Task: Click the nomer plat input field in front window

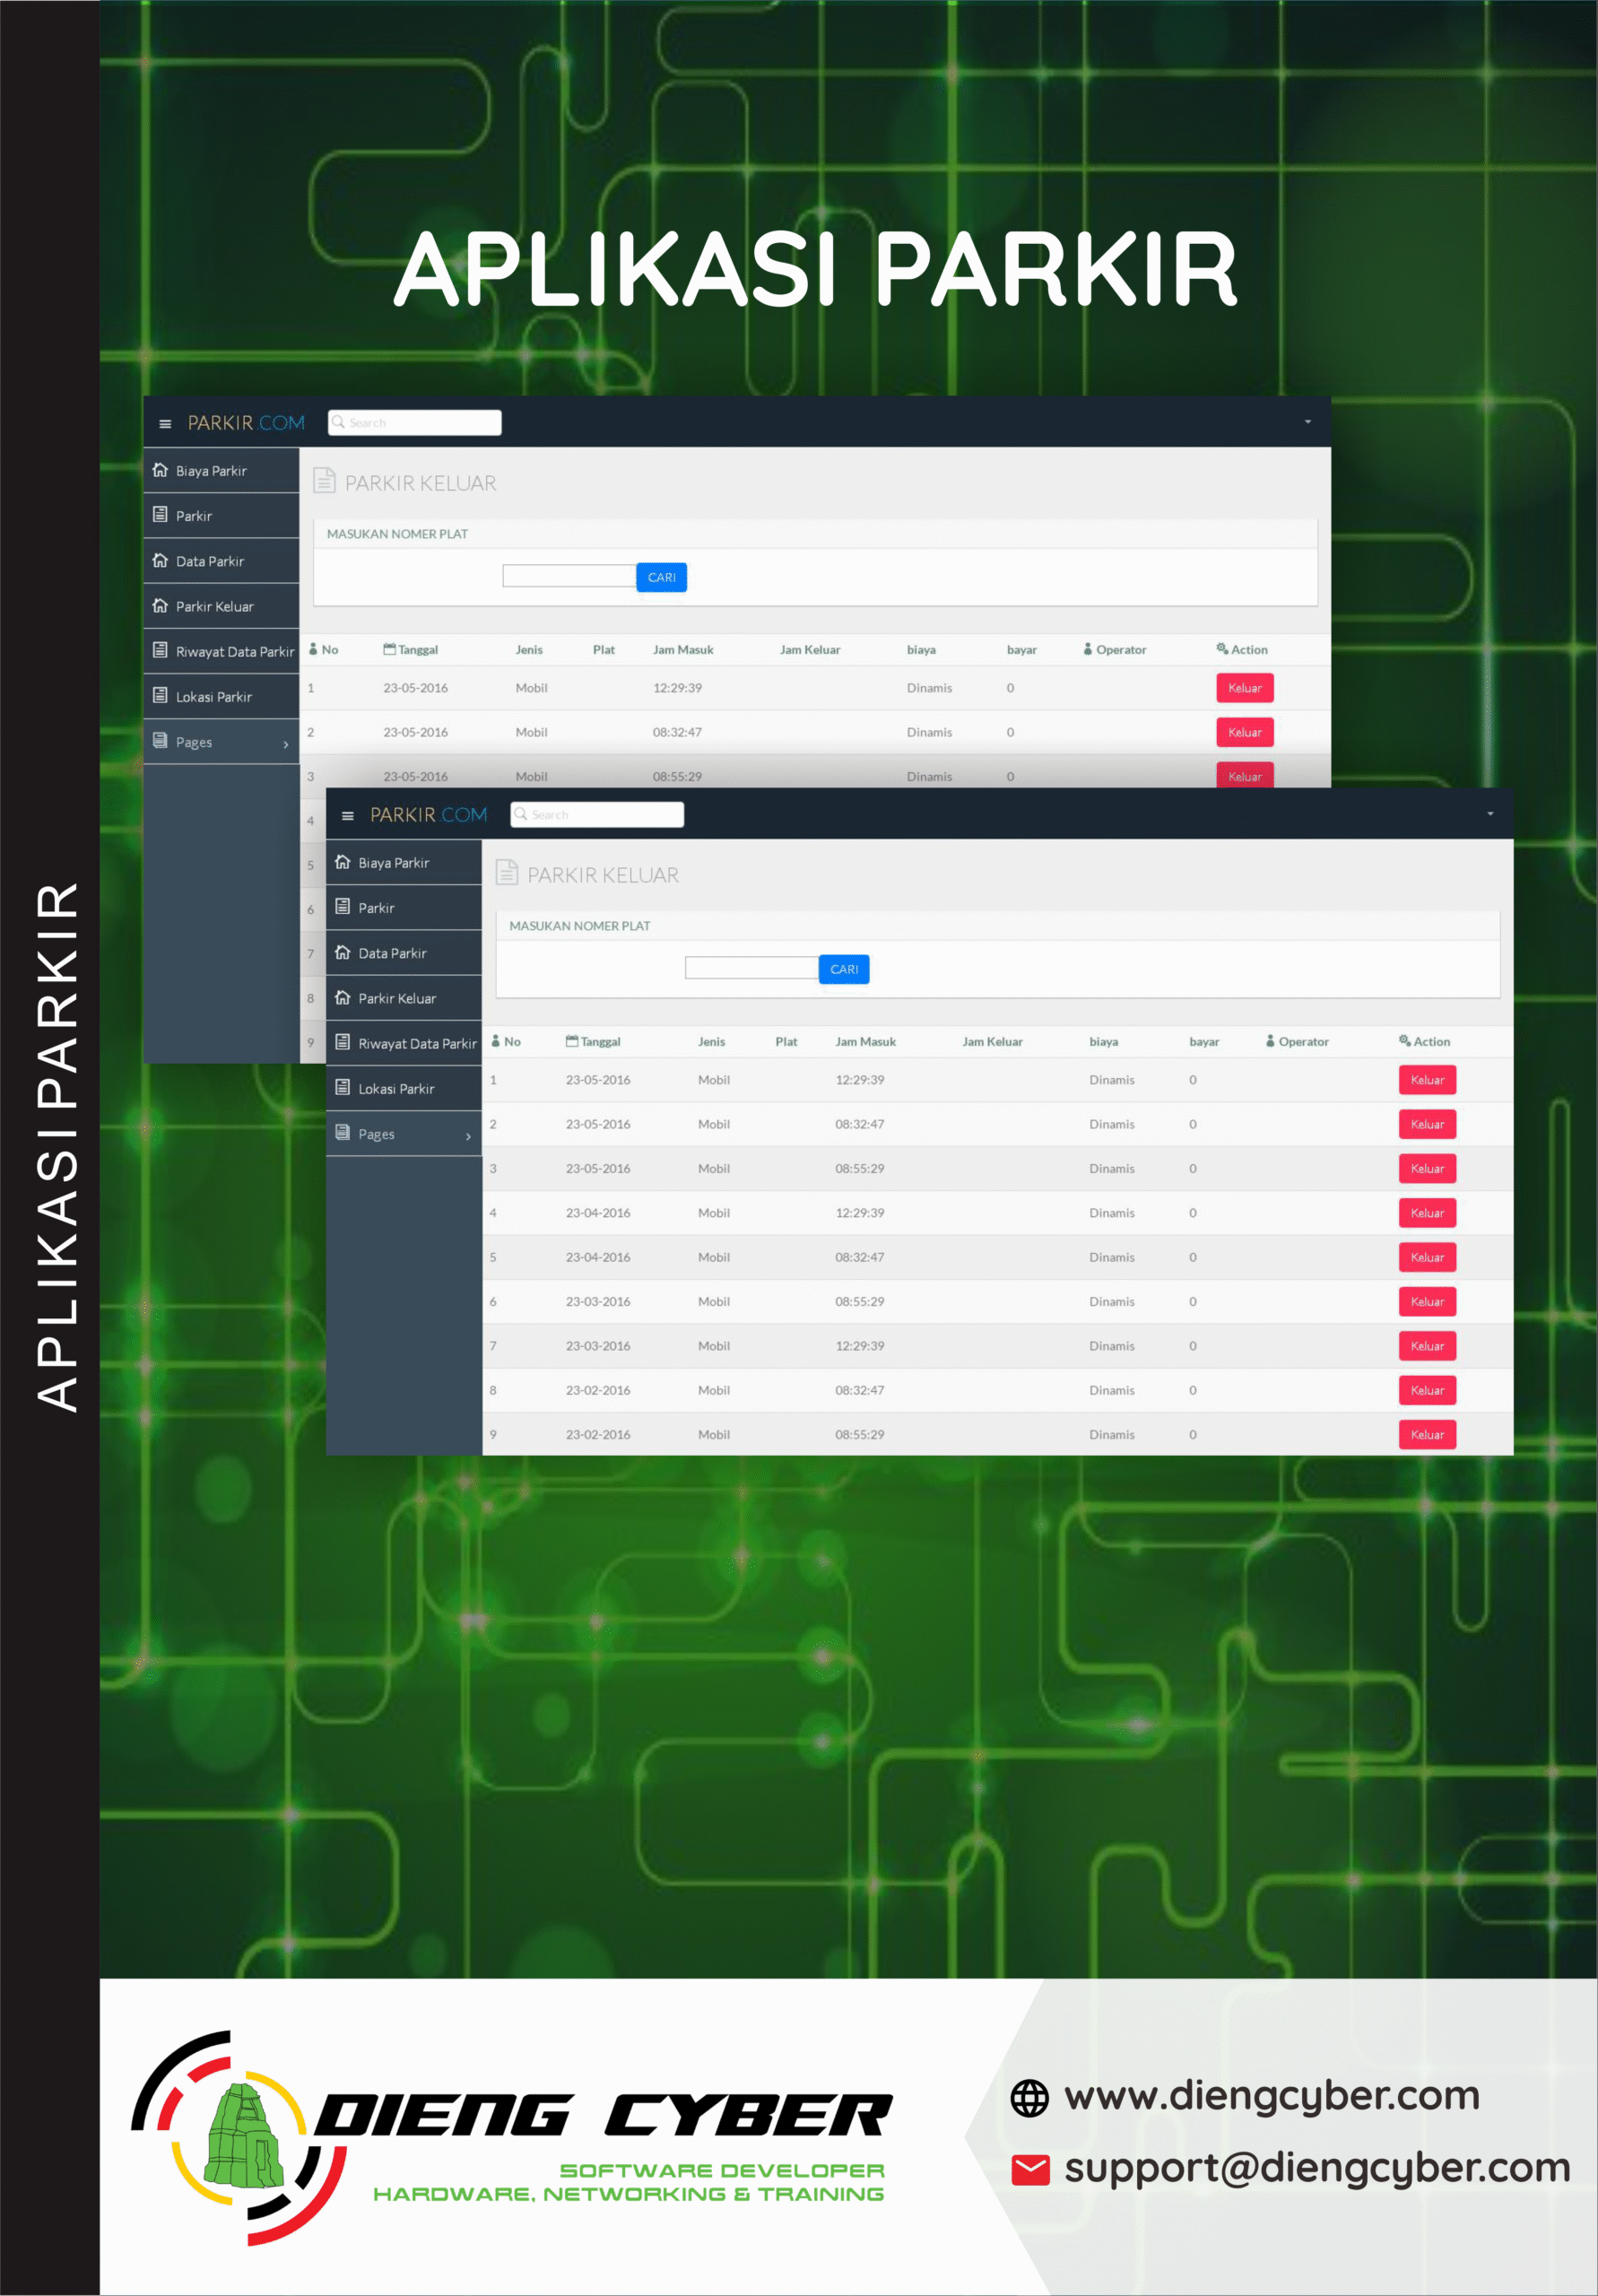Action: (x=751, y=968)
